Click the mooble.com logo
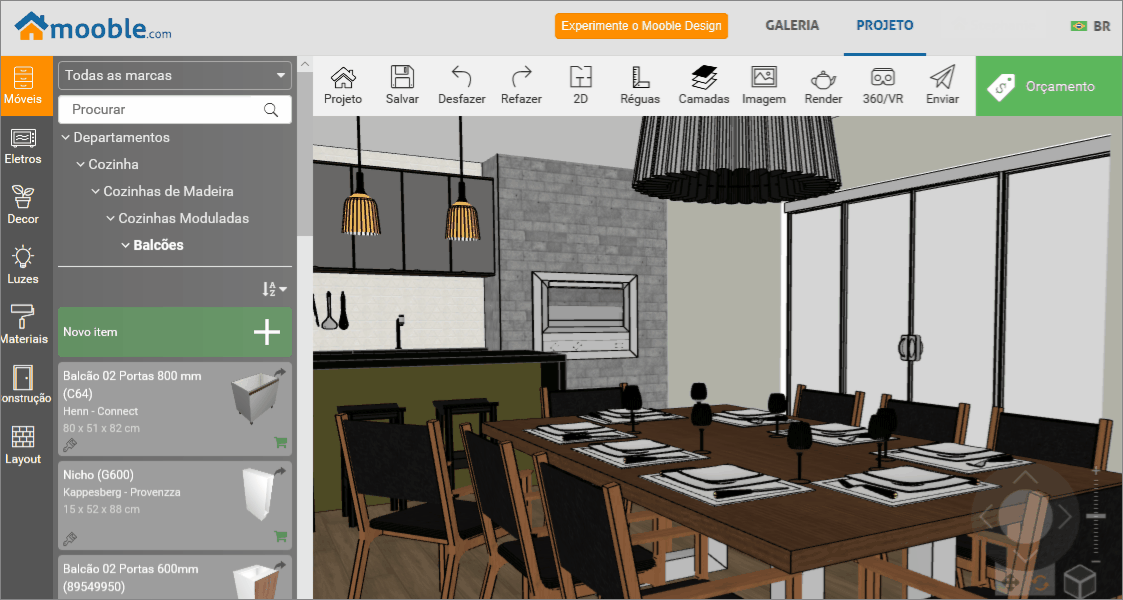1123x600 pixels. point(93,27)
